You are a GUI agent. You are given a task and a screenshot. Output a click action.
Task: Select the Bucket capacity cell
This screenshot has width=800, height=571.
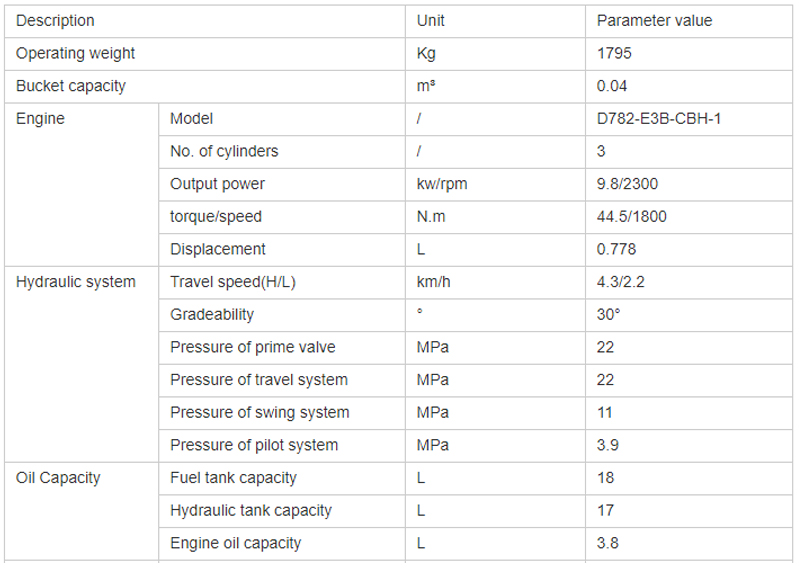tap(205, 86)
